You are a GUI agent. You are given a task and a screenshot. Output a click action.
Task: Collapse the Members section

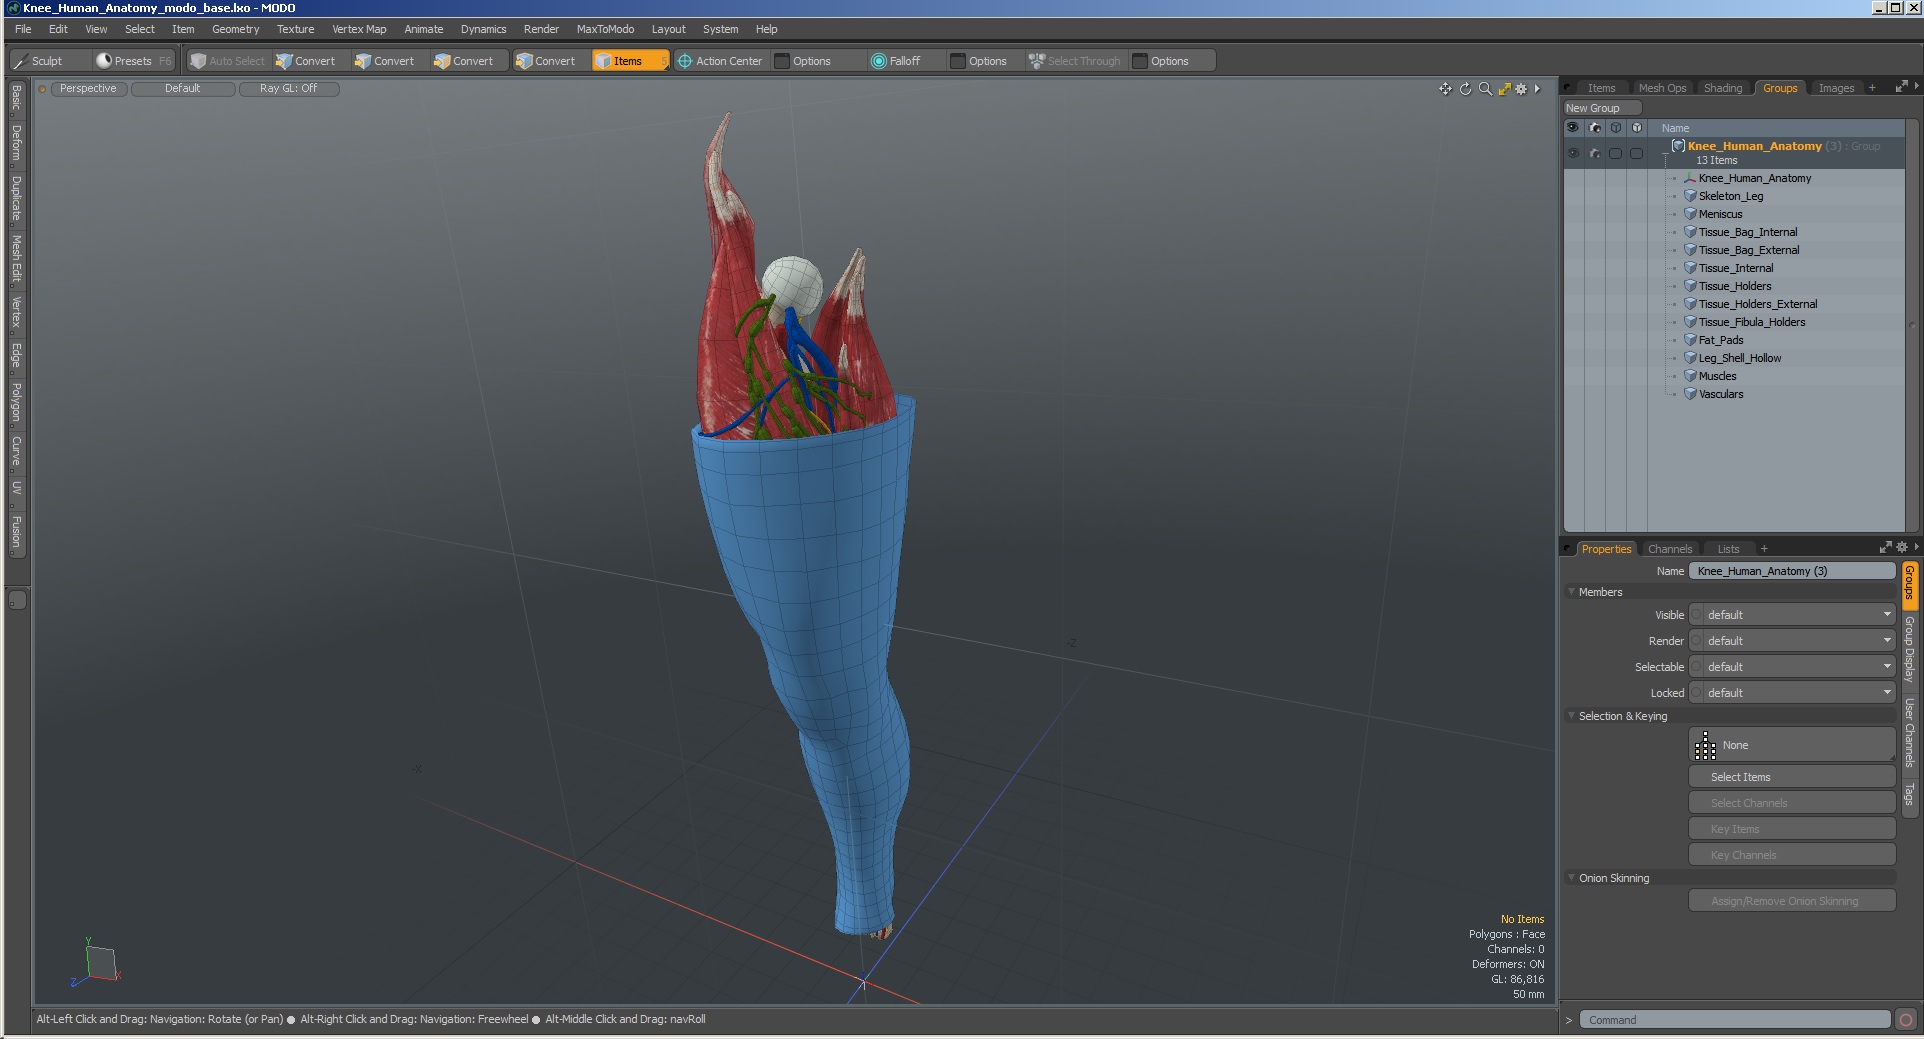point(1572,592)
